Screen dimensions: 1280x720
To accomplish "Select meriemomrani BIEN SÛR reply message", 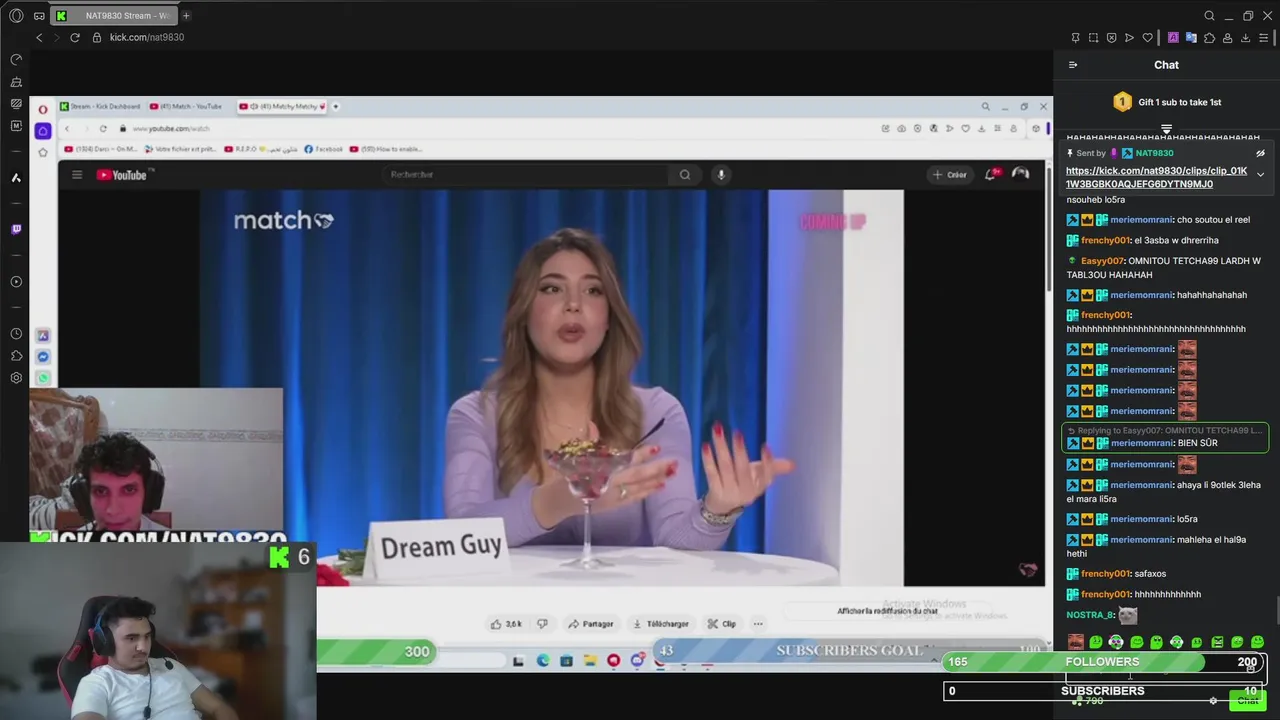I will point(1165,438).
